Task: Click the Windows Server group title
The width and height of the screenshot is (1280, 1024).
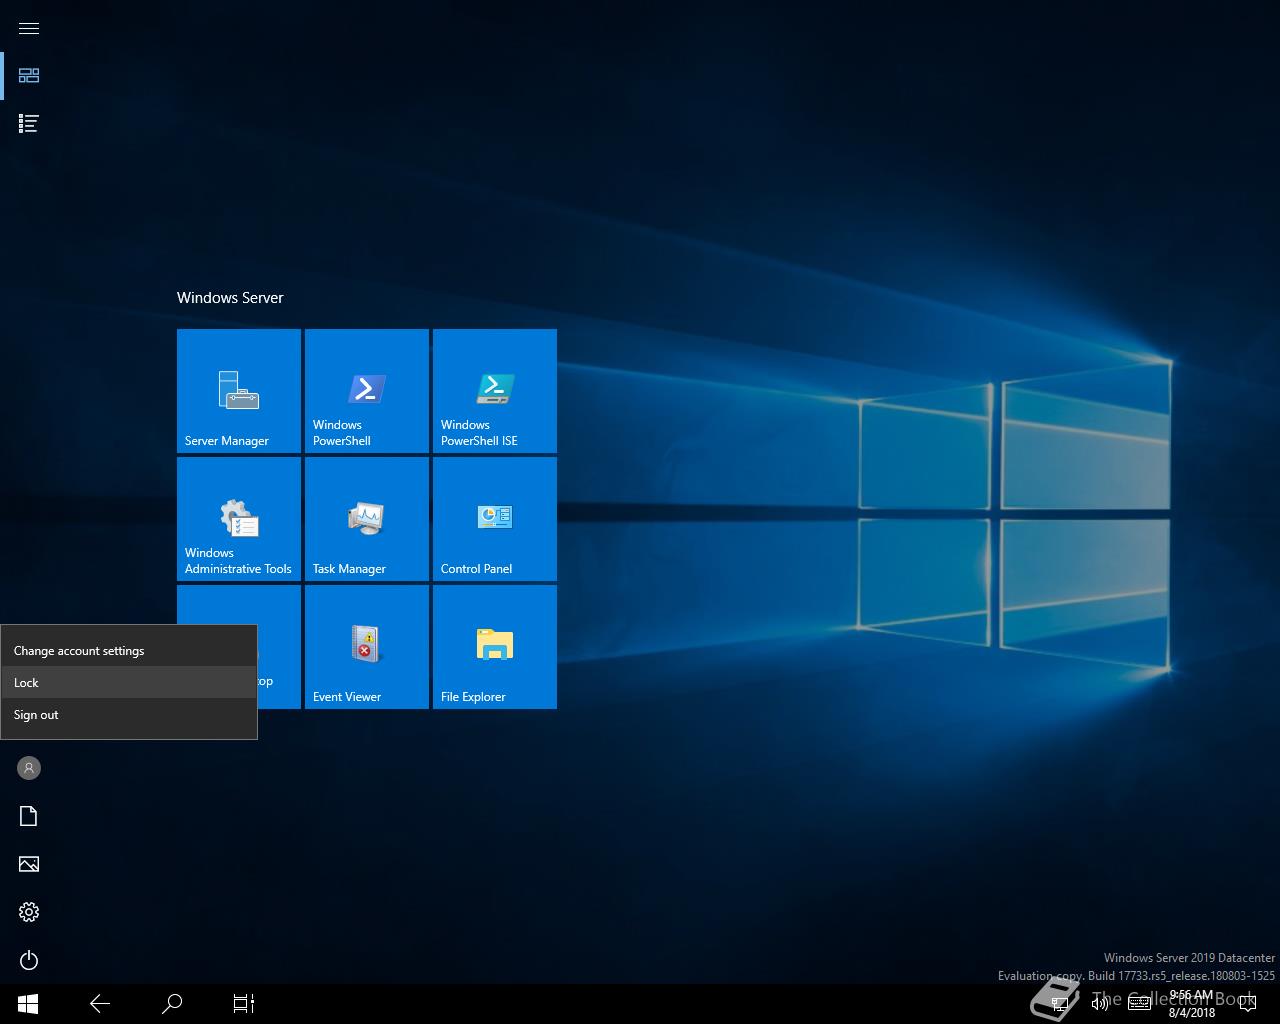Action: tap(230, 298)
